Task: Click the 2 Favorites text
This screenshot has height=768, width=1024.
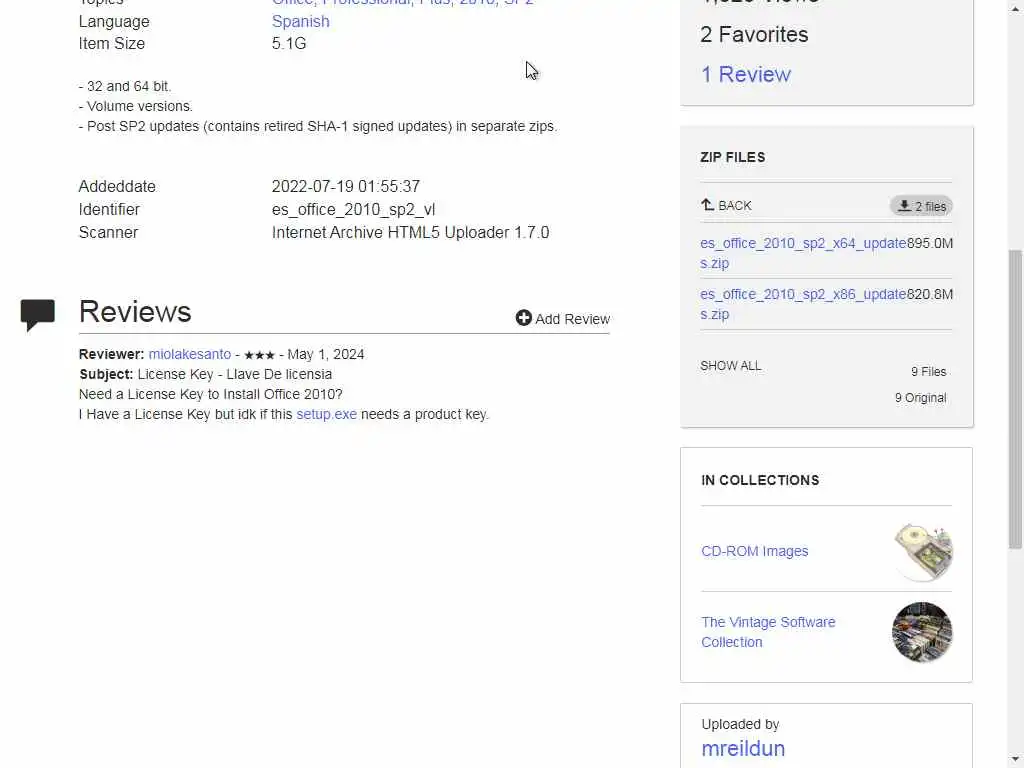Action: [x=754, y=35]
